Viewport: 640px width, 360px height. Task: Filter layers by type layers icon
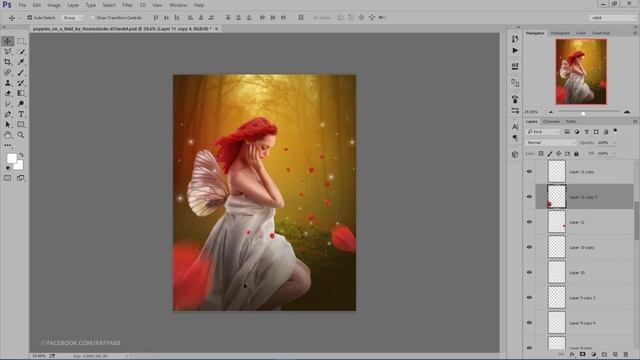pos(587,132)
